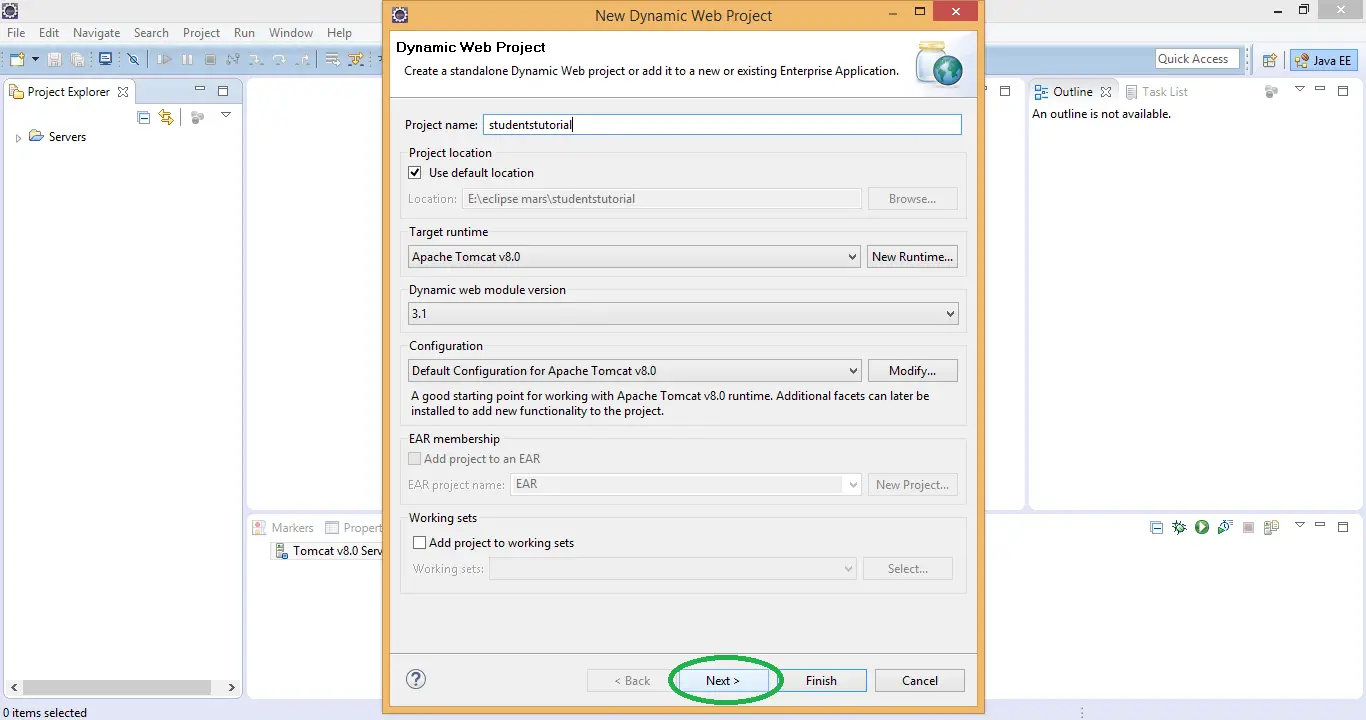
Task: Open Project Explorer view menu triangle
Action: coord(226,115)
